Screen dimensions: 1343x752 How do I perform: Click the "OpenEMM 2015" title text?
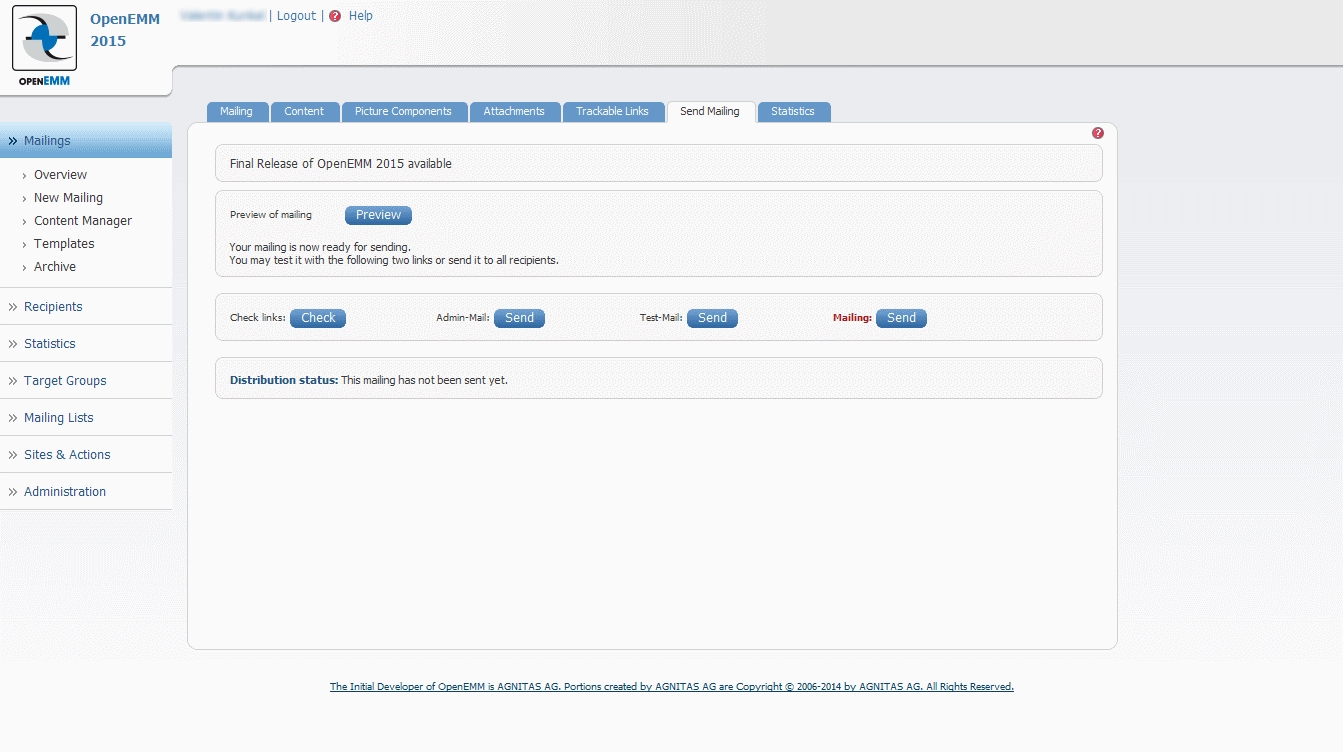(x=125, y=30)
